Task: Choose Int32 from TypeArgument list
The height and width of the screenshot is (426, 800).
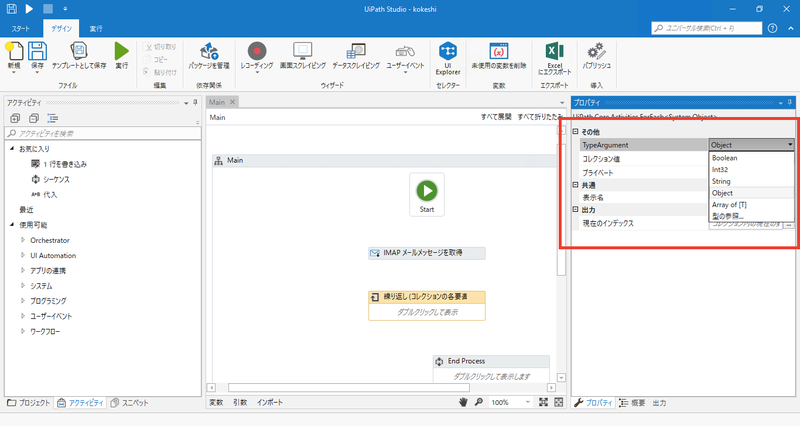Action: [720, 170]
